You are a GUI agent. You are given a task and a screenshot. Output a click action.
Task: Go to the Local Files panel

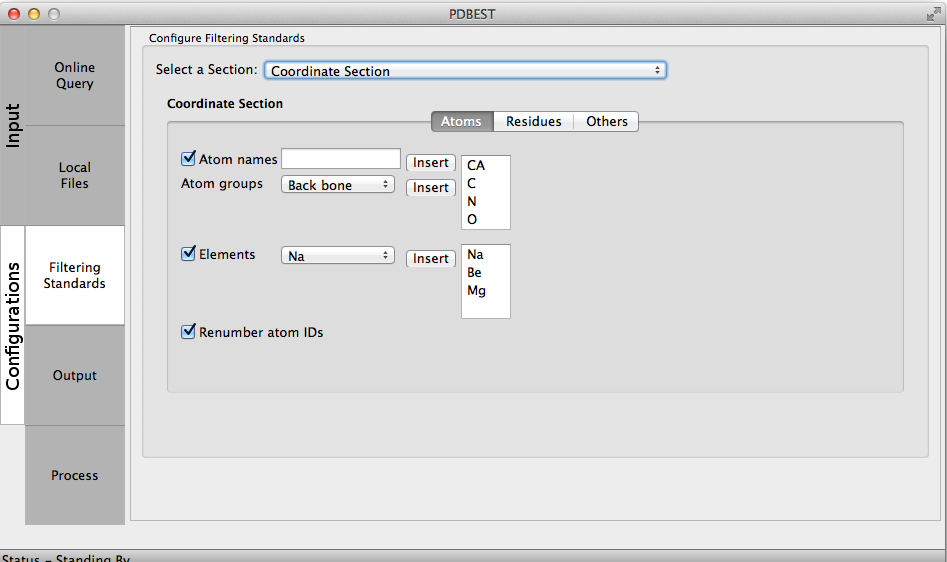(x=75, y=175)
